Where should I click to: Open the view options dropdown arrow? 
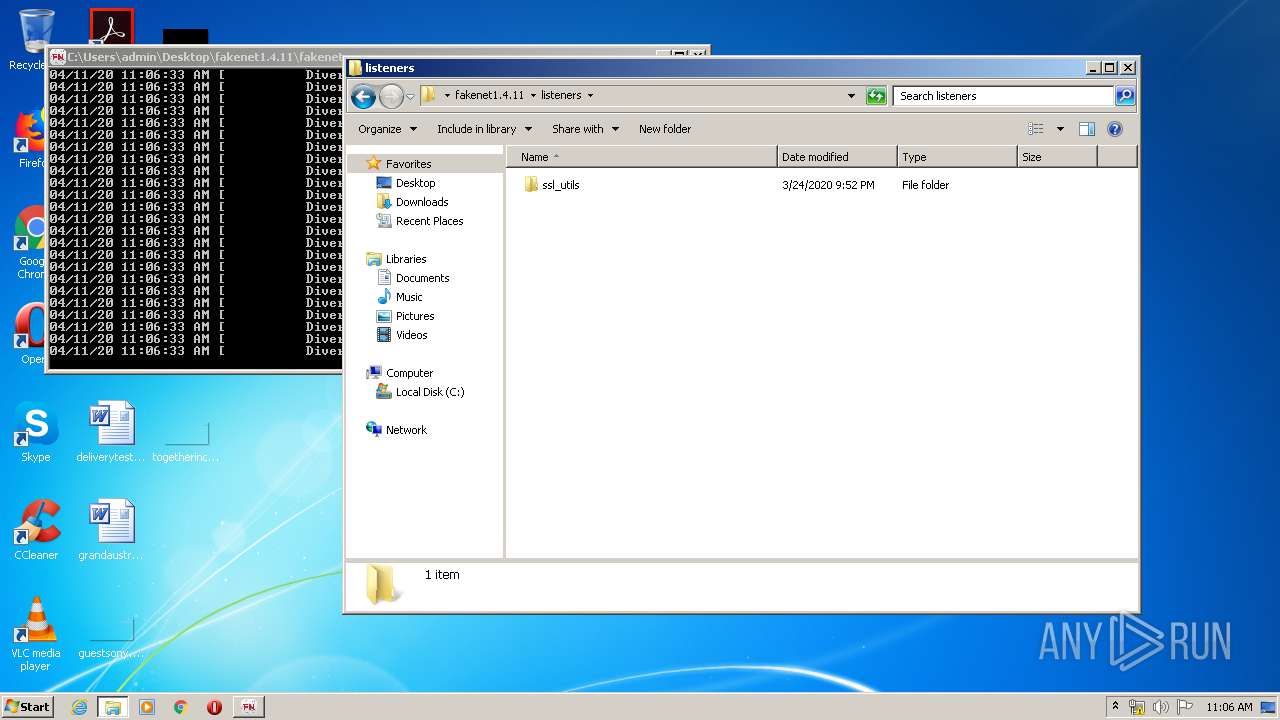coord(1060,129)
